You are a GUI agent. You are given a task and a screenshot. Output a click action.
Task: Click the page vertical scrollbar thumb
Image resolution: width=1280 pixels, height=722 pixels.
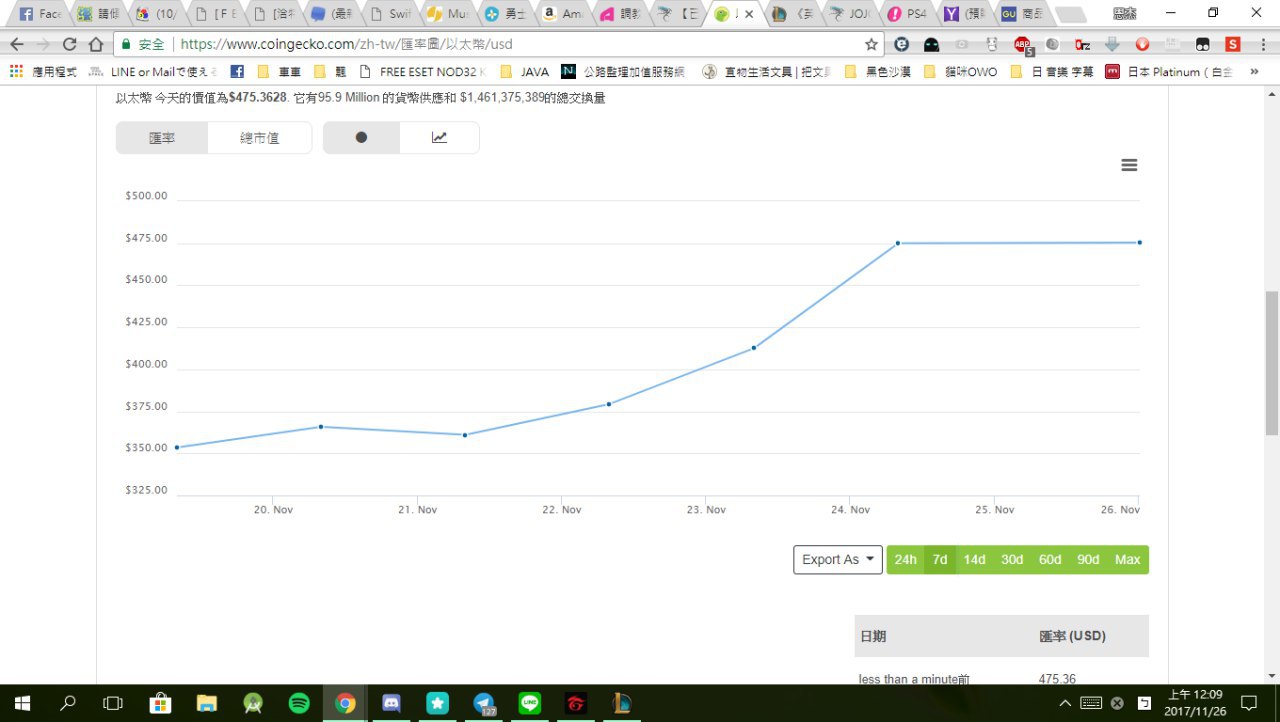tap(1272, 365)
